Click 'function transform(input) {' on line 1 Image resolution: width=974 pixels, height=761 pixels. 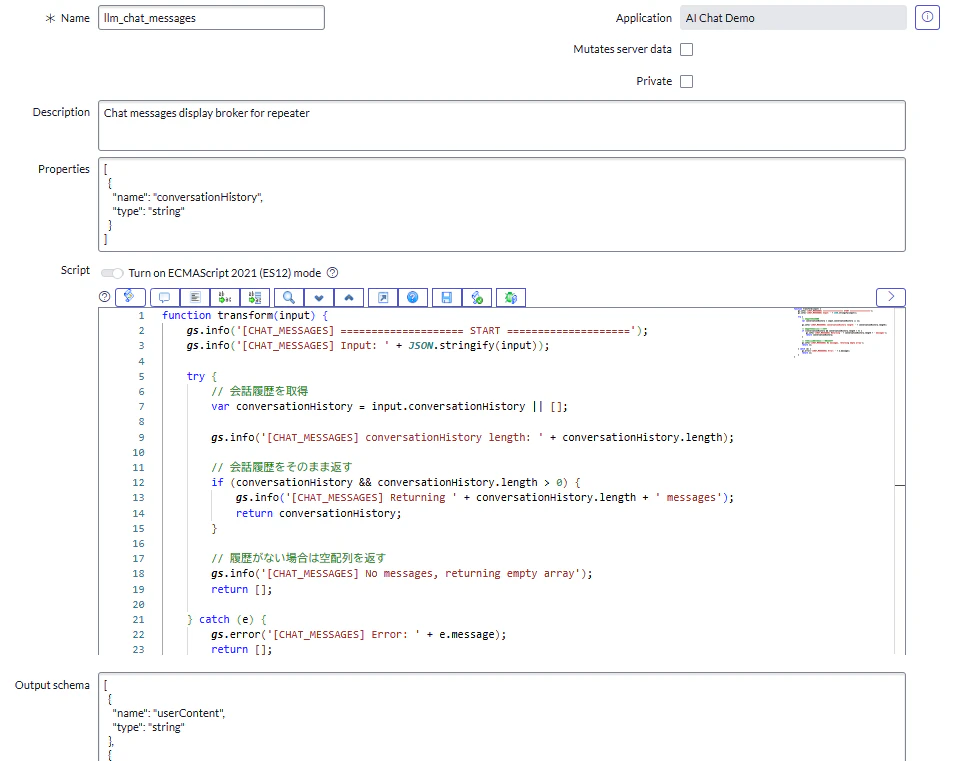245,316
